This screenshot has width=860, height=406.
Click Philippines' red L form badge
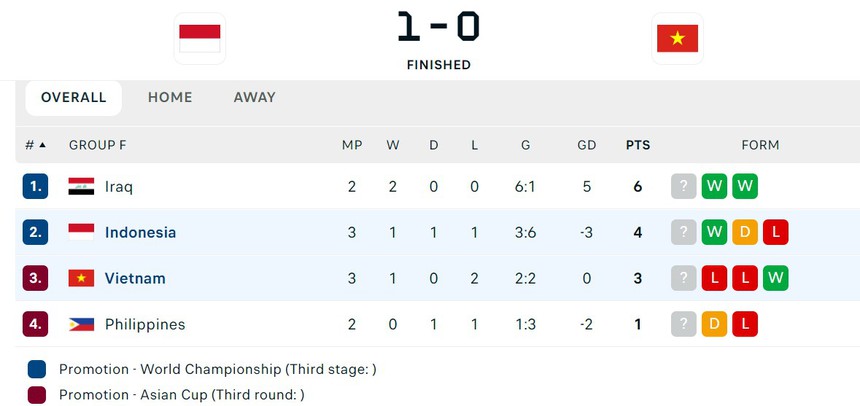[x=745, y=324]
